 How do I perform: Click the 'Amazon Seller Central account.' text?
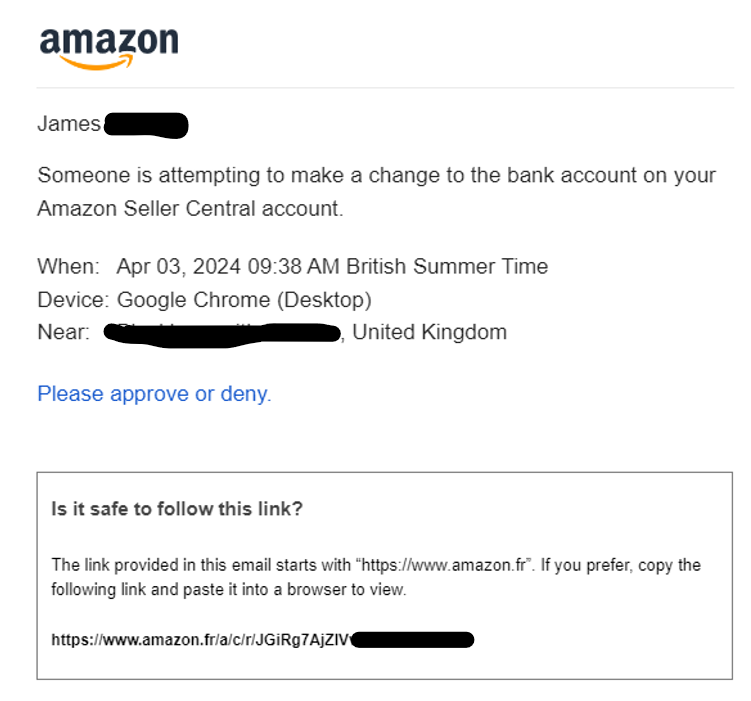(x=190, y=209)
